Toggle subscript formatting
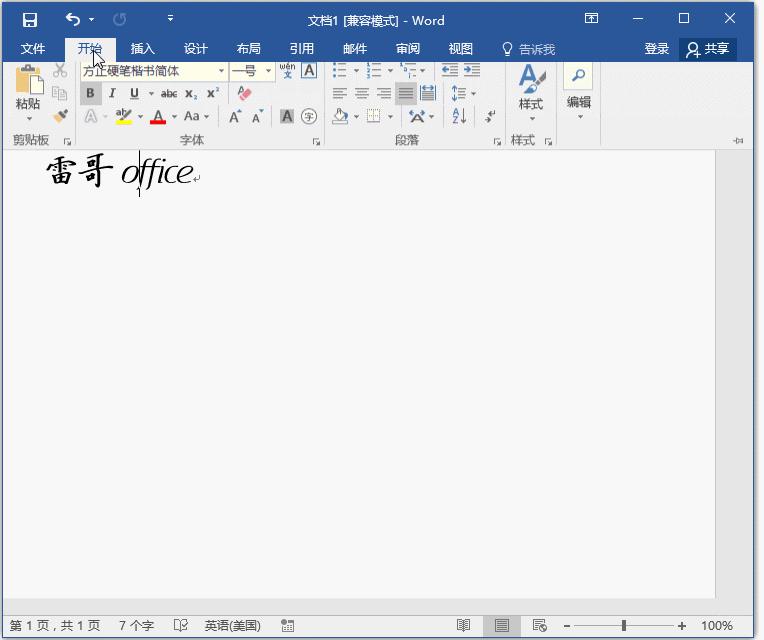Image resolution: width=764 pixels, height=640 pixels. (191, 94)
